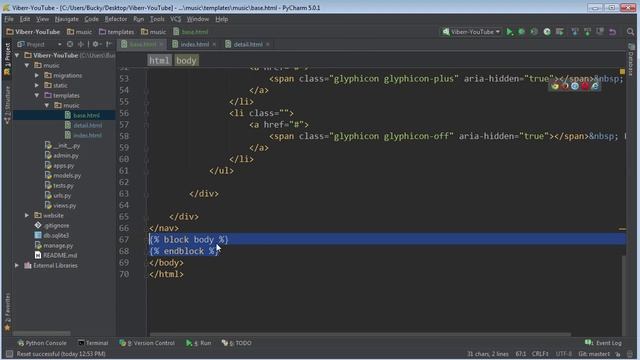640x360 pixels.
Task: Close the base.html editor tab
Action: pyautogui.click(x=162, y=44)
